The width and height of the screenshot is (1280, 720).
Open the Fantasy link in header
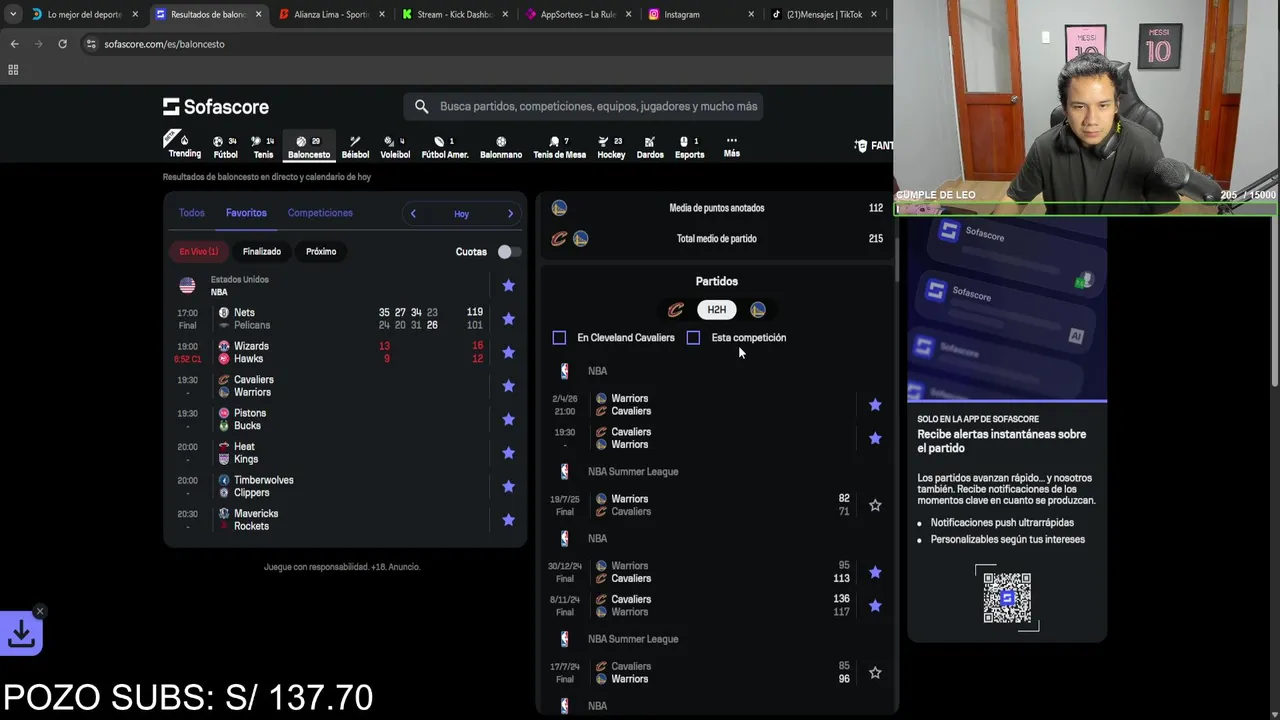tap(874, 146)
